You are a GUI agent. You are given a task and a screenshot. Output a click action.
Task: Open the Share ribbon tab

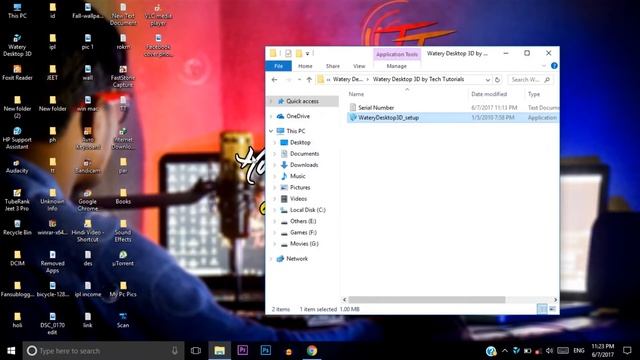click(x=333, y=66)
